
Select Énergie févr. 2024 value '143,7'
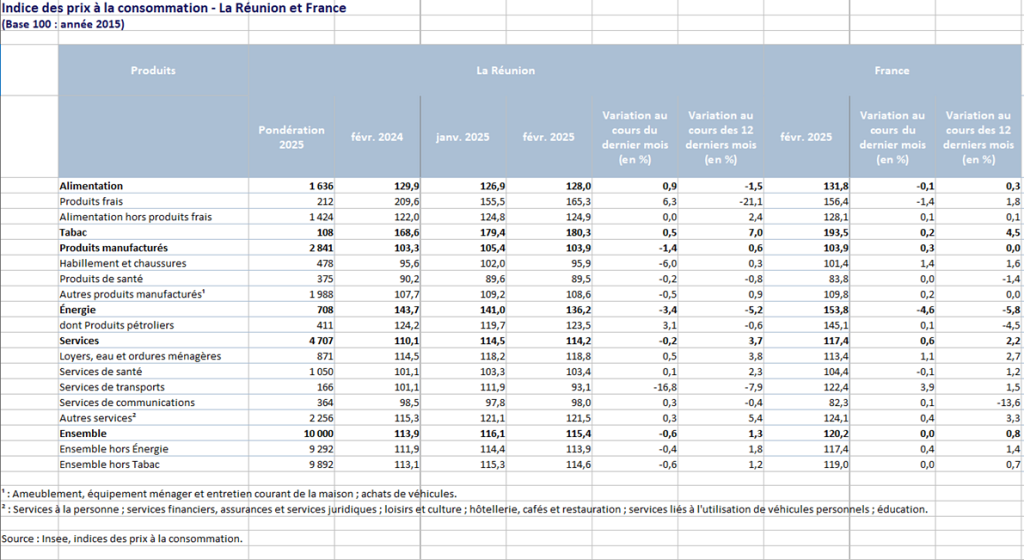[x=407, y=310]
